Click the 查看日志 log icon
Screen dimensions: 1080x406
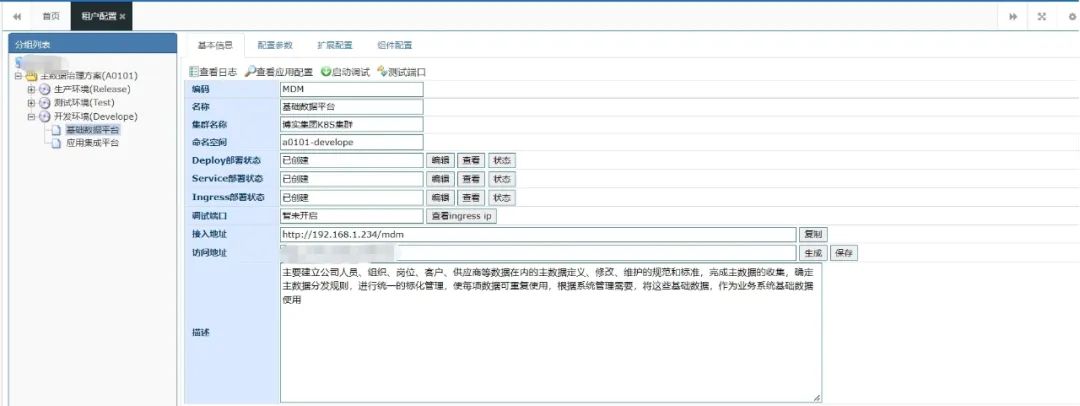coord(194,72)
